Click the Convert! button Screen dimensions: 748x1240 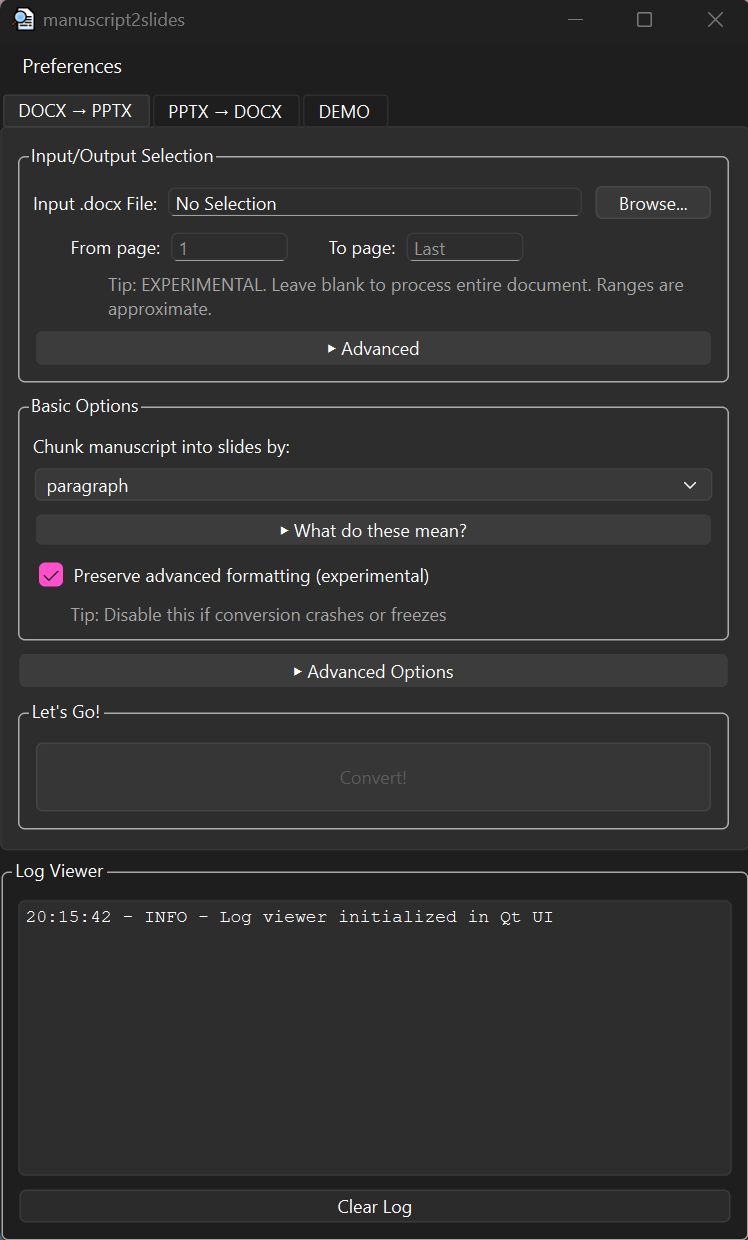pyautogui.click(x=373, y=777)
